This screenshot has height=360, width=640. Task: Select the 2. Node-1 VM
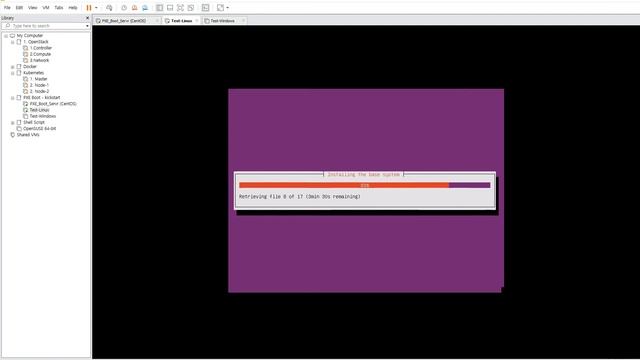[x=39, y=85]
